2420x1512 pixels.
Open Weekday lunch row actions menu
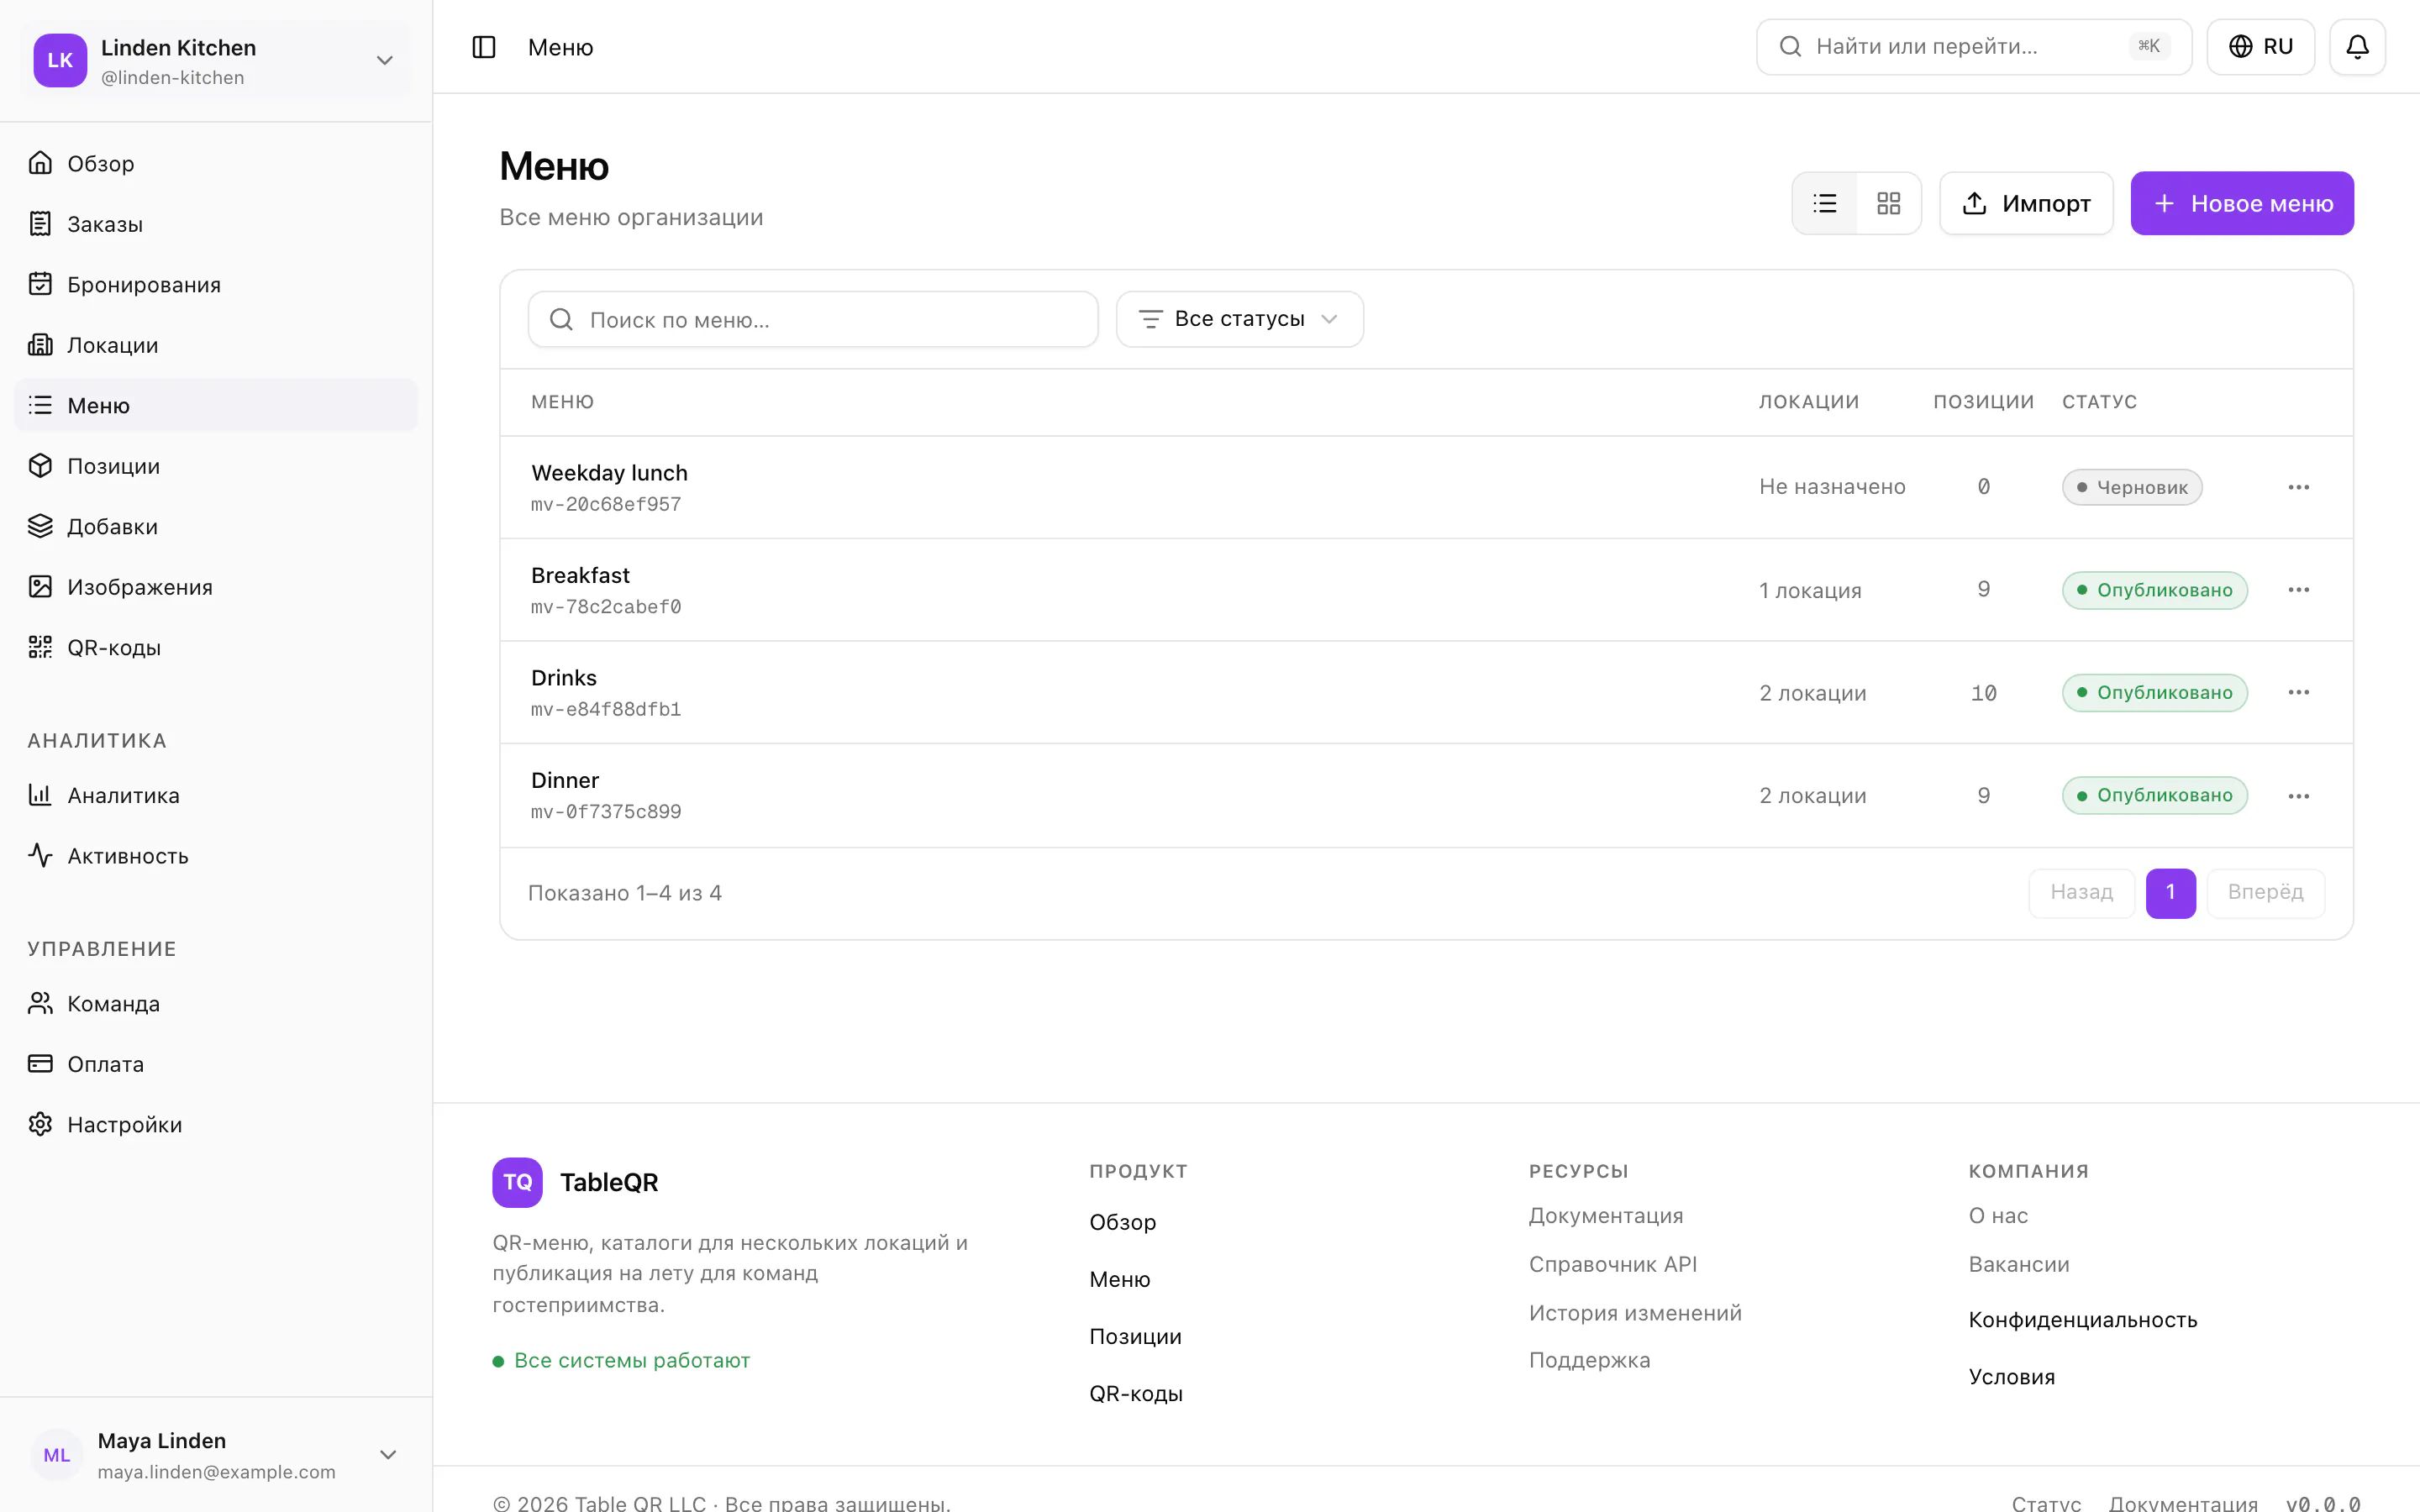point(2298,487)
